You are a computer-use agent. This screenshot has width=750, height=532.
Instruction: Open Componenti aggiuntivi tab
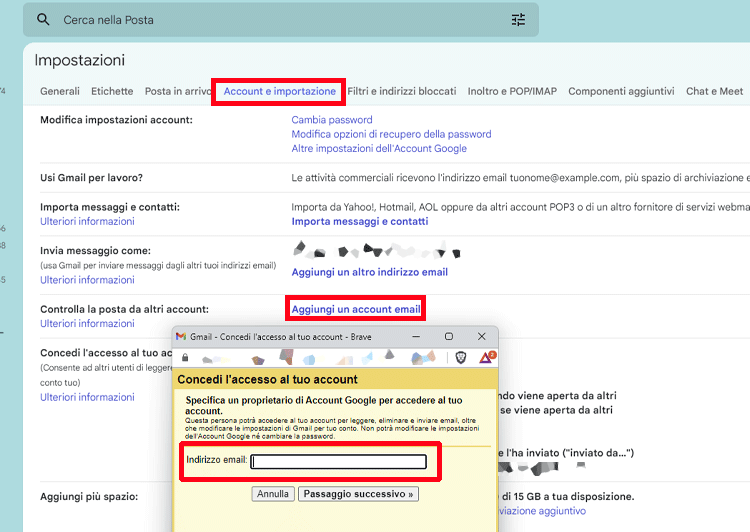pos(621,91)
